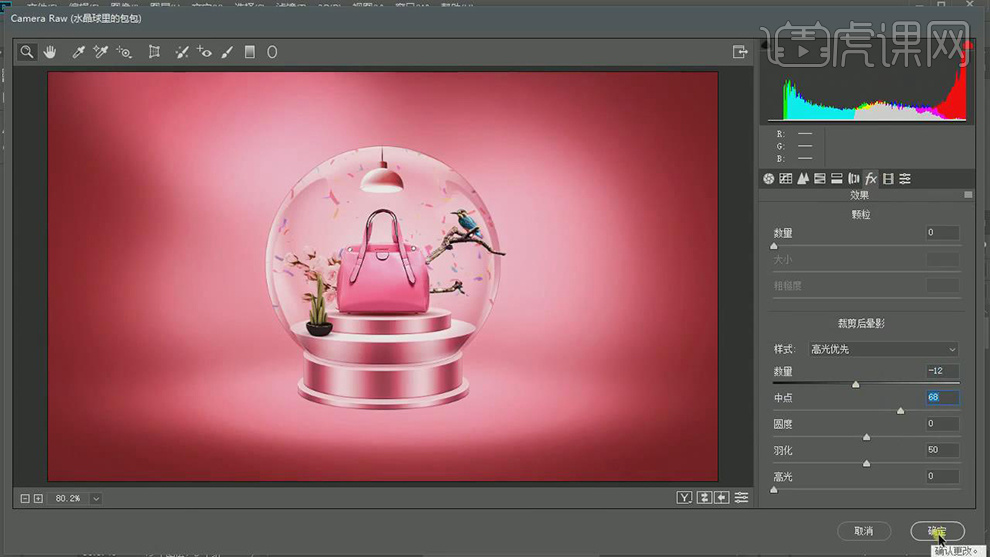Click the 高光 slider handle
Image resolution: width=990 pixels, height=557 pixels.
click(x=774, y=489)
